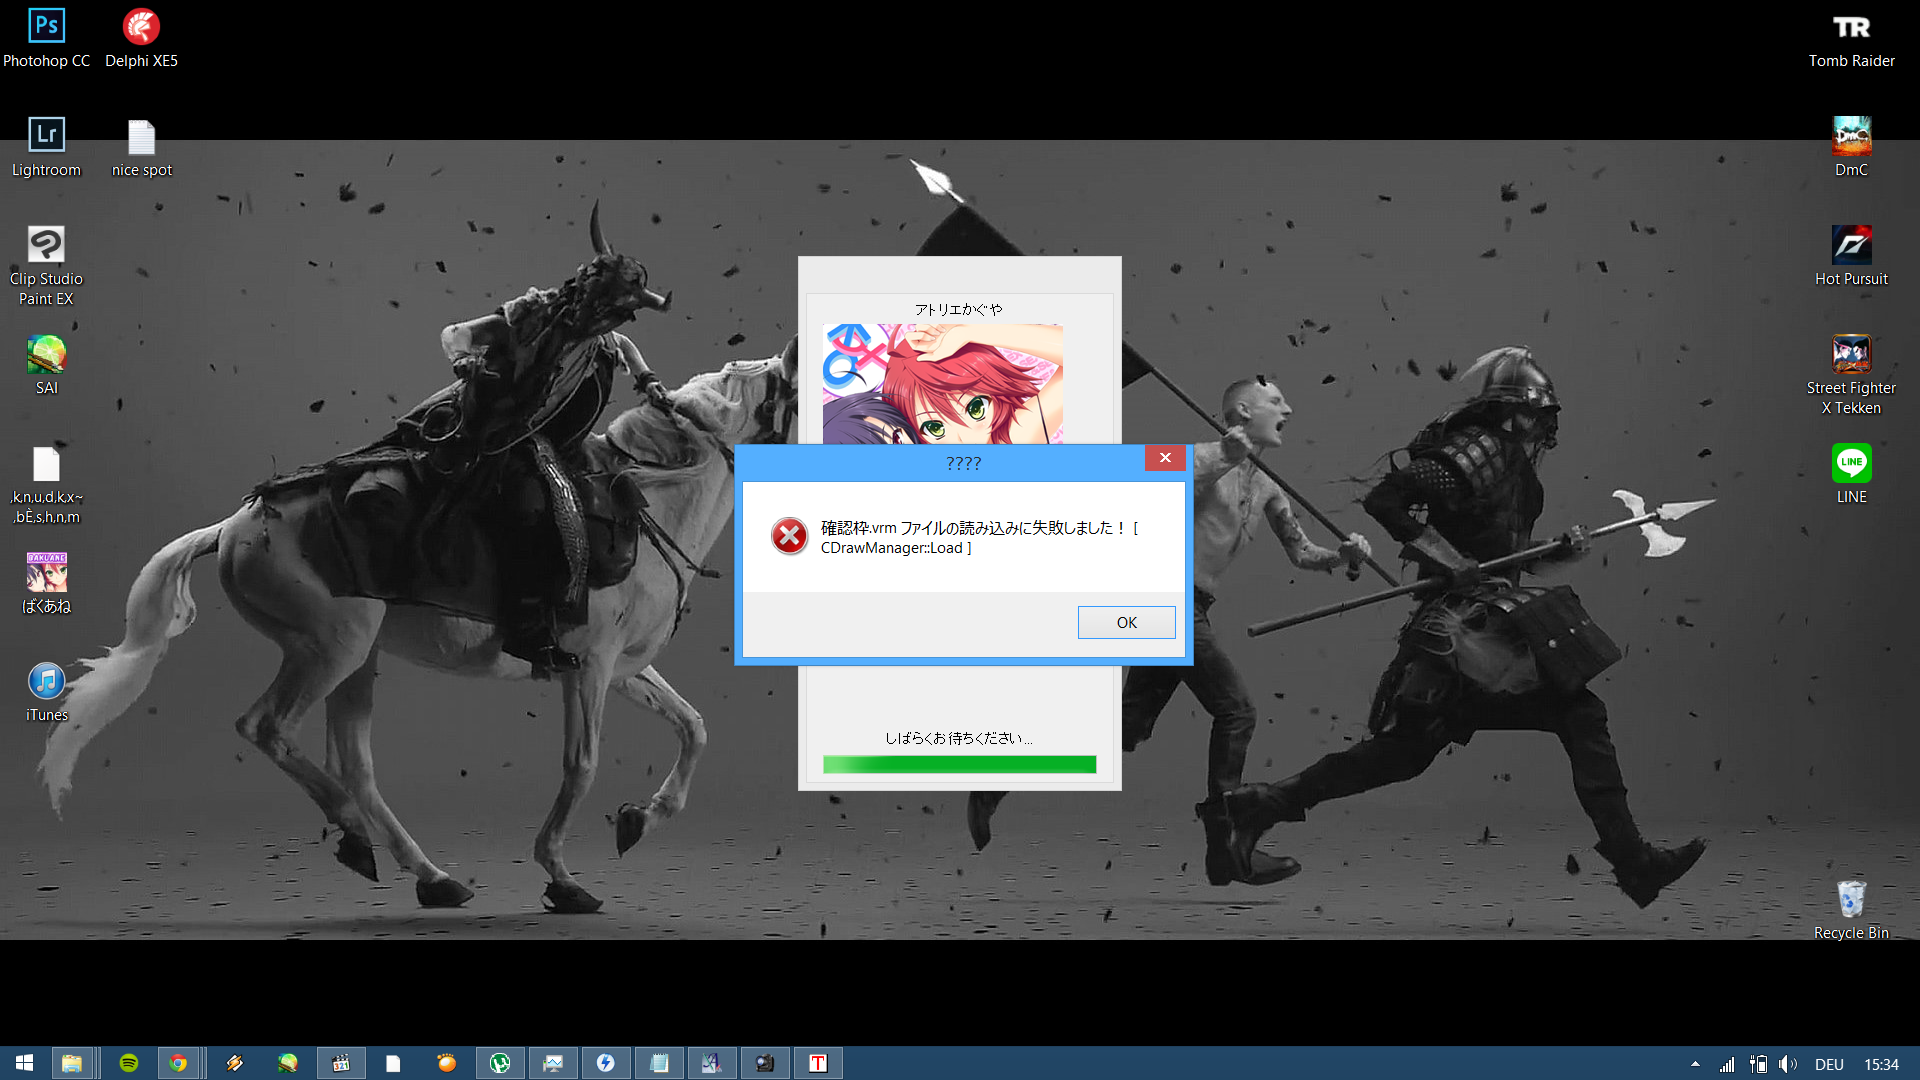Click the Spotify taskbar icon
Screen dimensions: 1920x1080
[129, 1063]
